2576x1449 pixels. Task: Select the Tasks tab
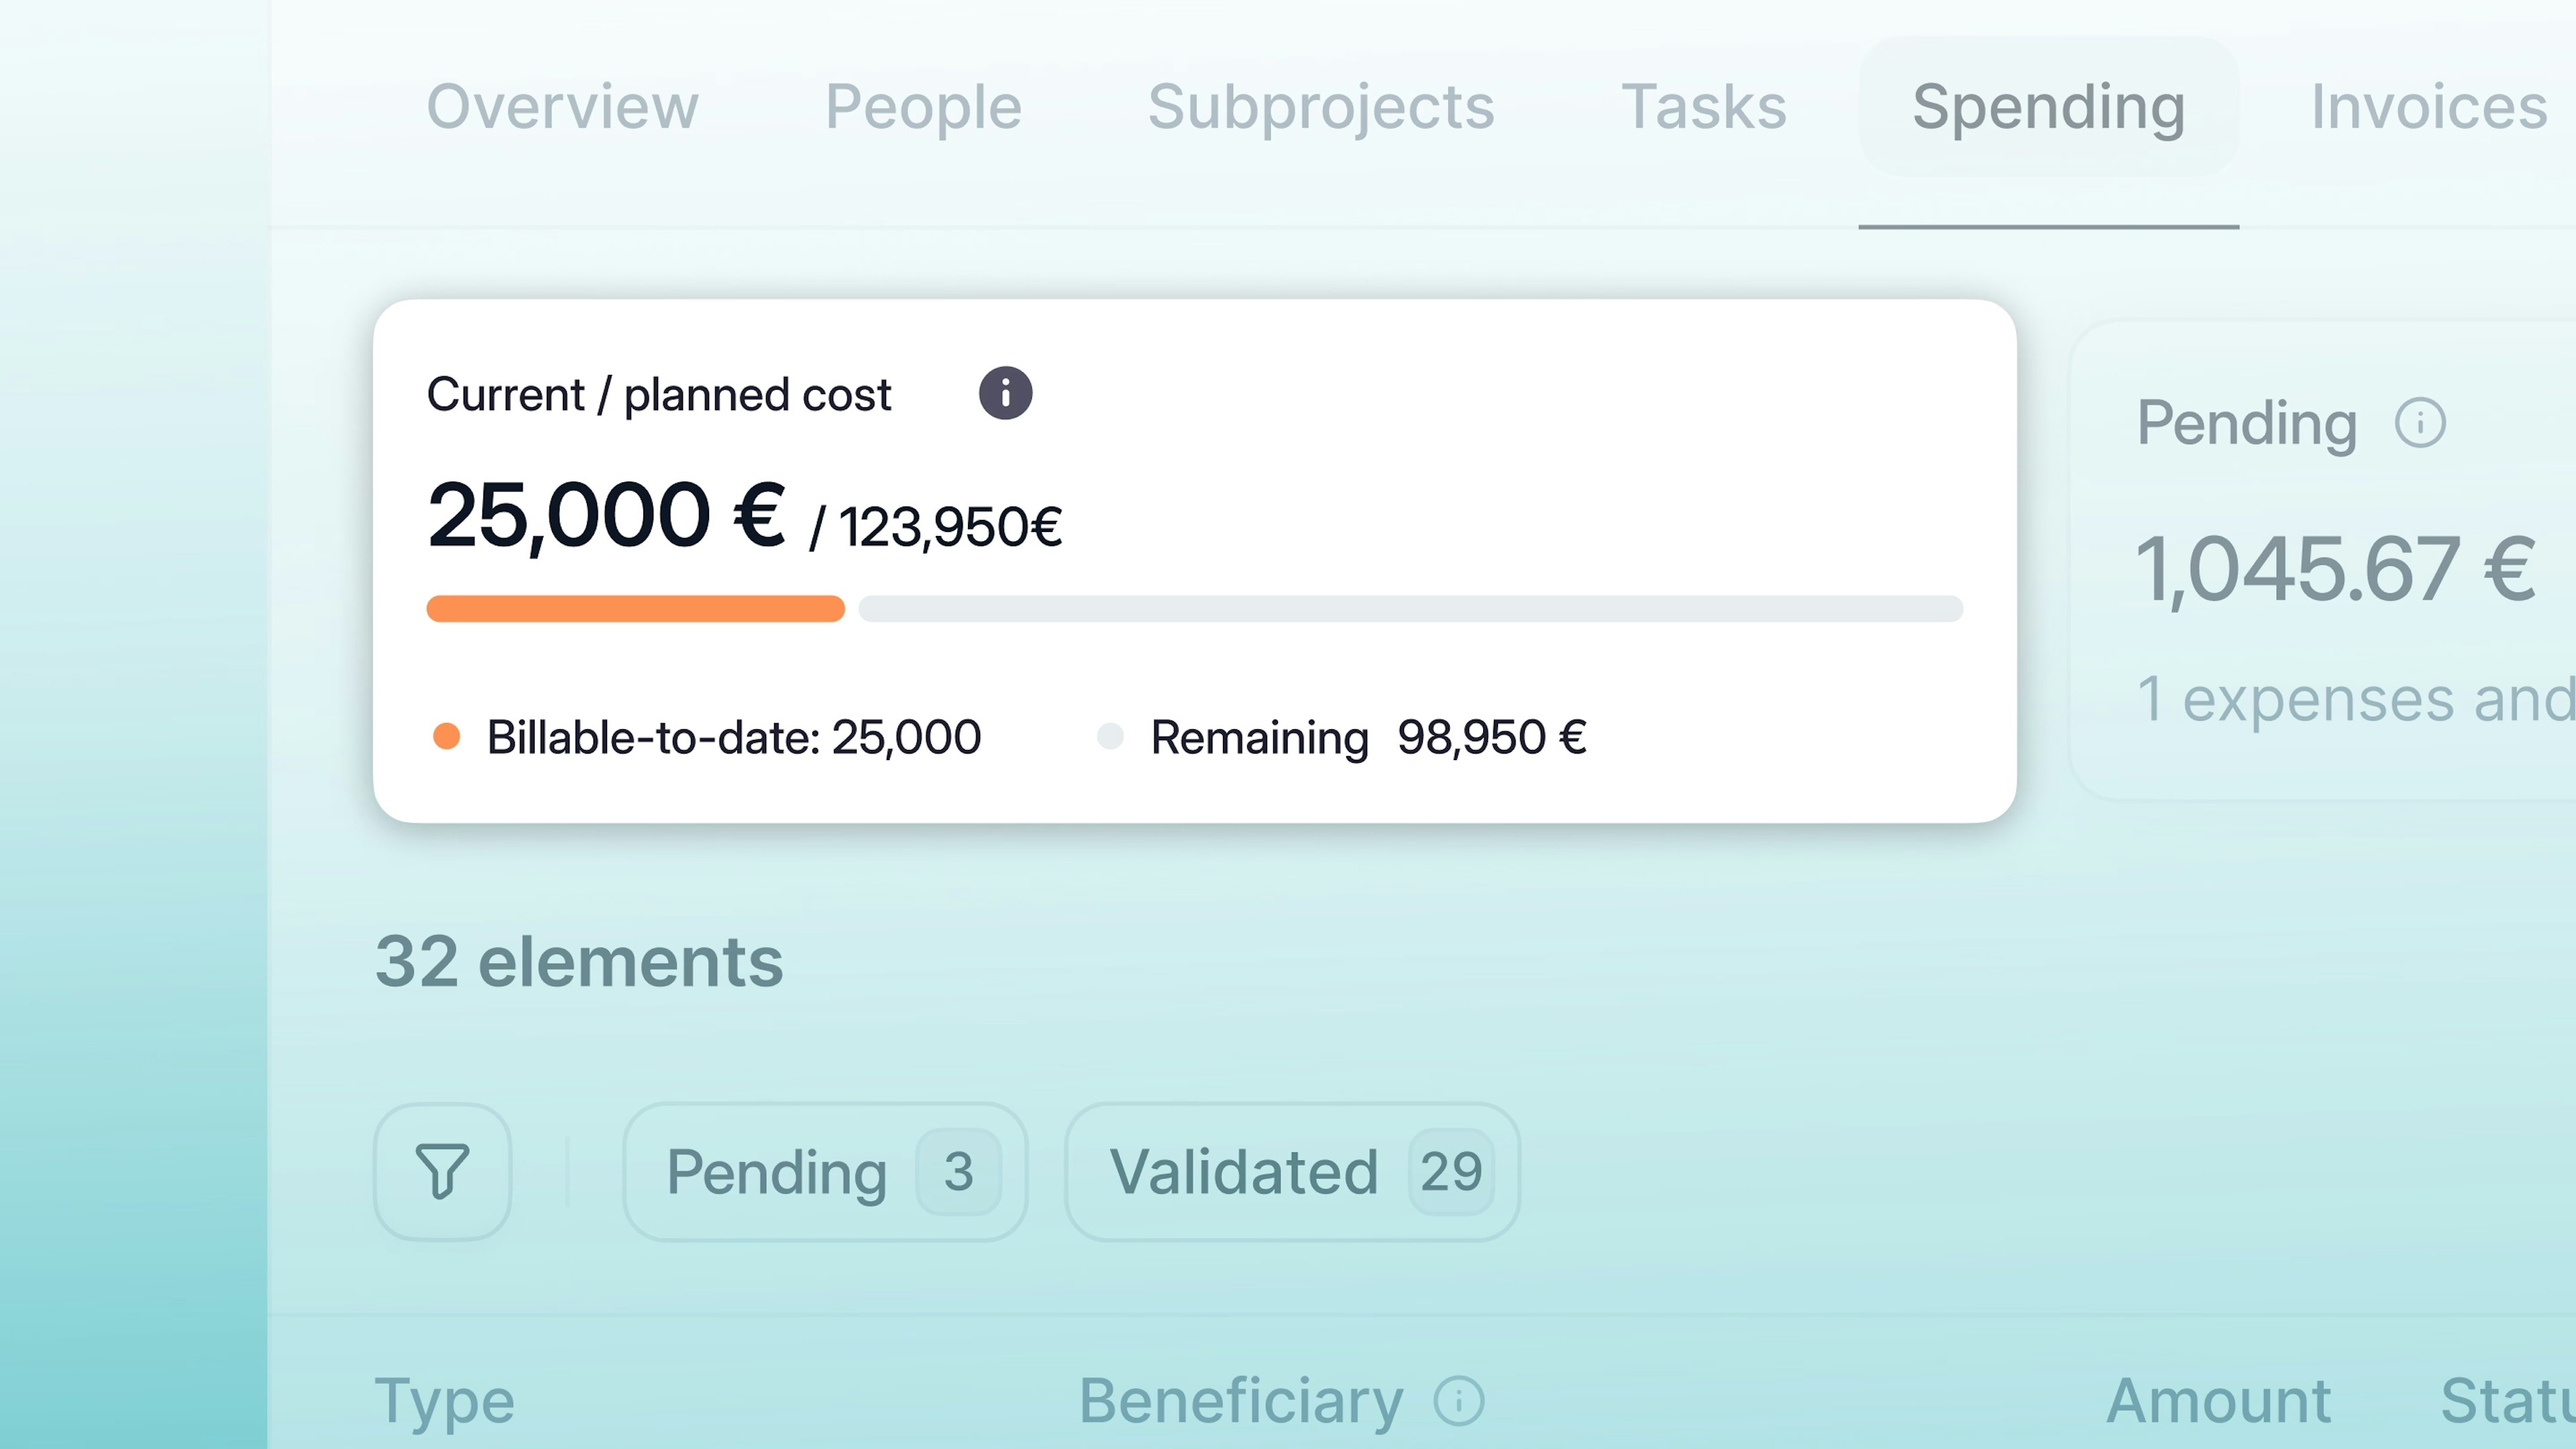coord(1703,107)
